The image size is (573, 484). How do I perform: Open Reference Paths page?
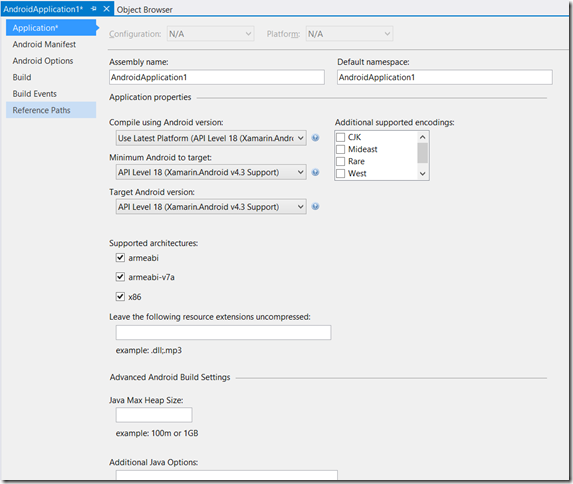pos(51,110)
